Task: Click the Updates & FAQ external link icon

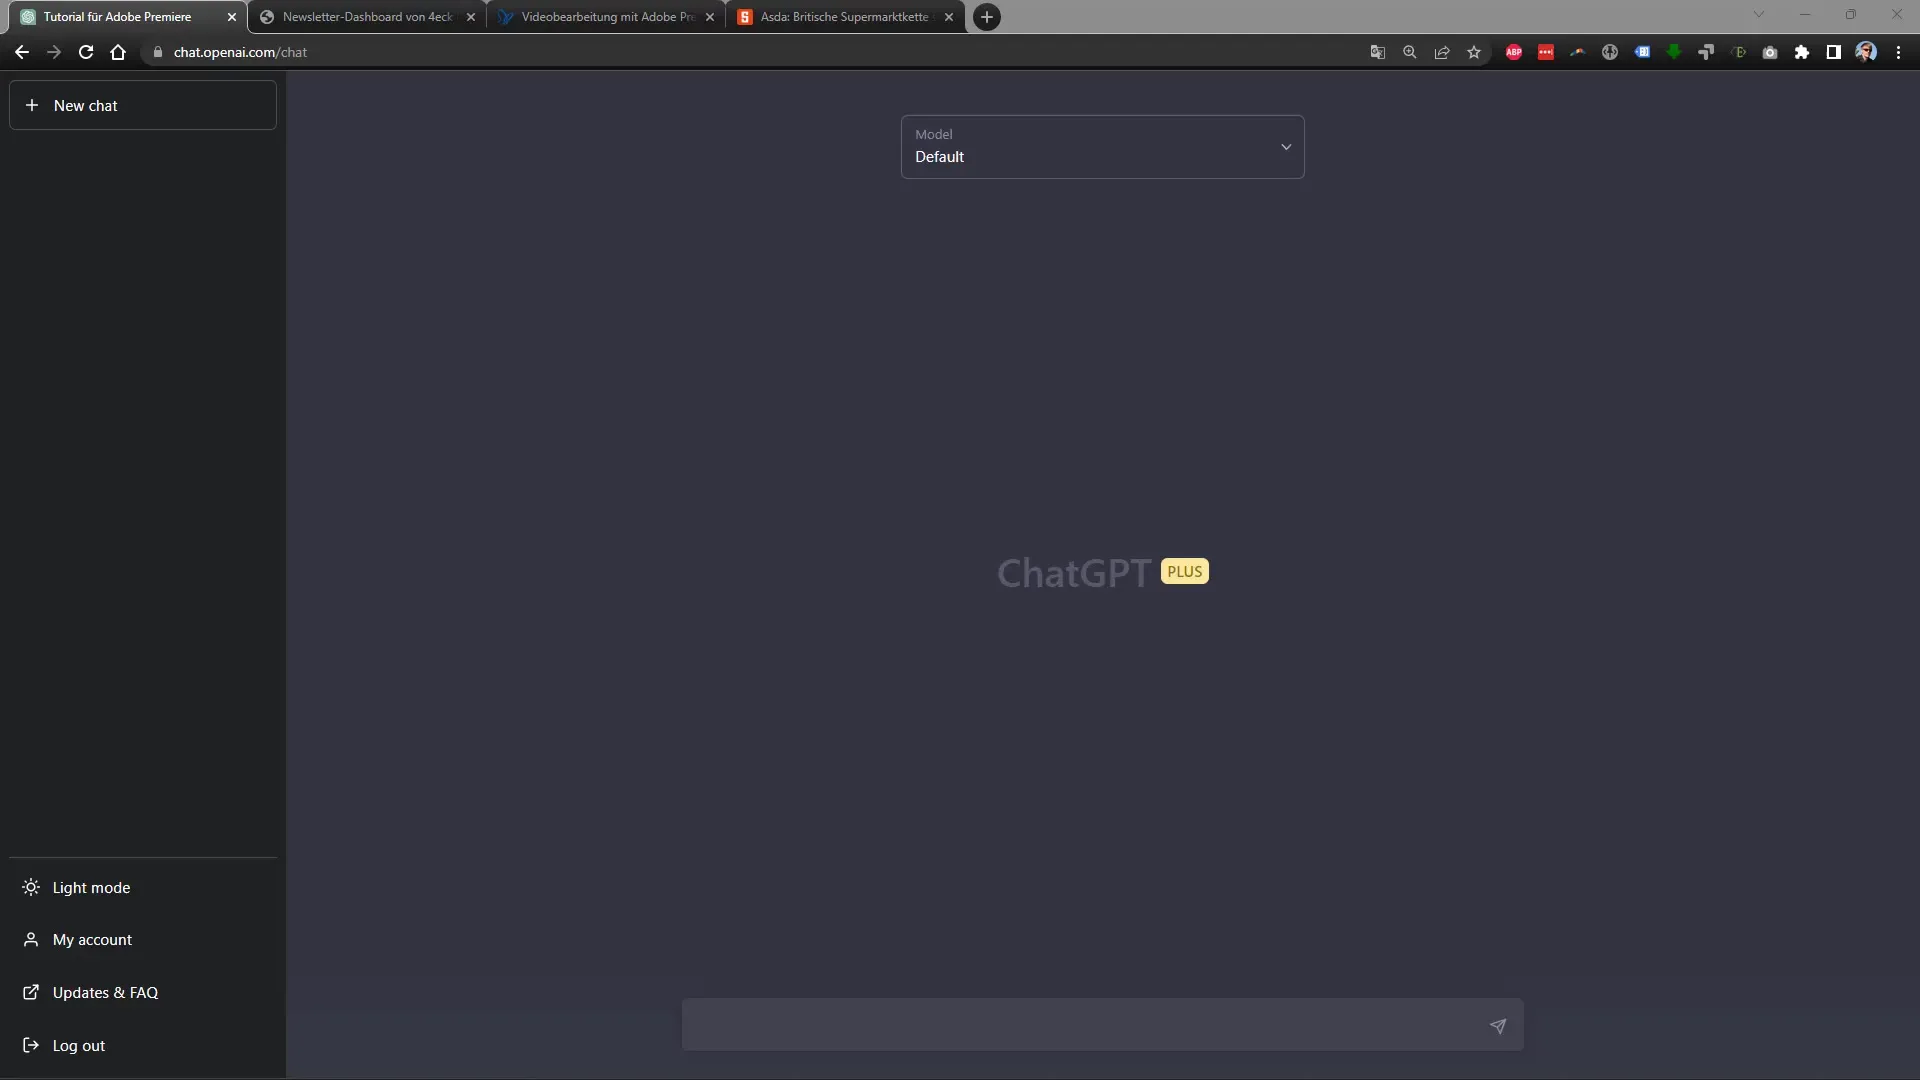Action: [32, 992]
